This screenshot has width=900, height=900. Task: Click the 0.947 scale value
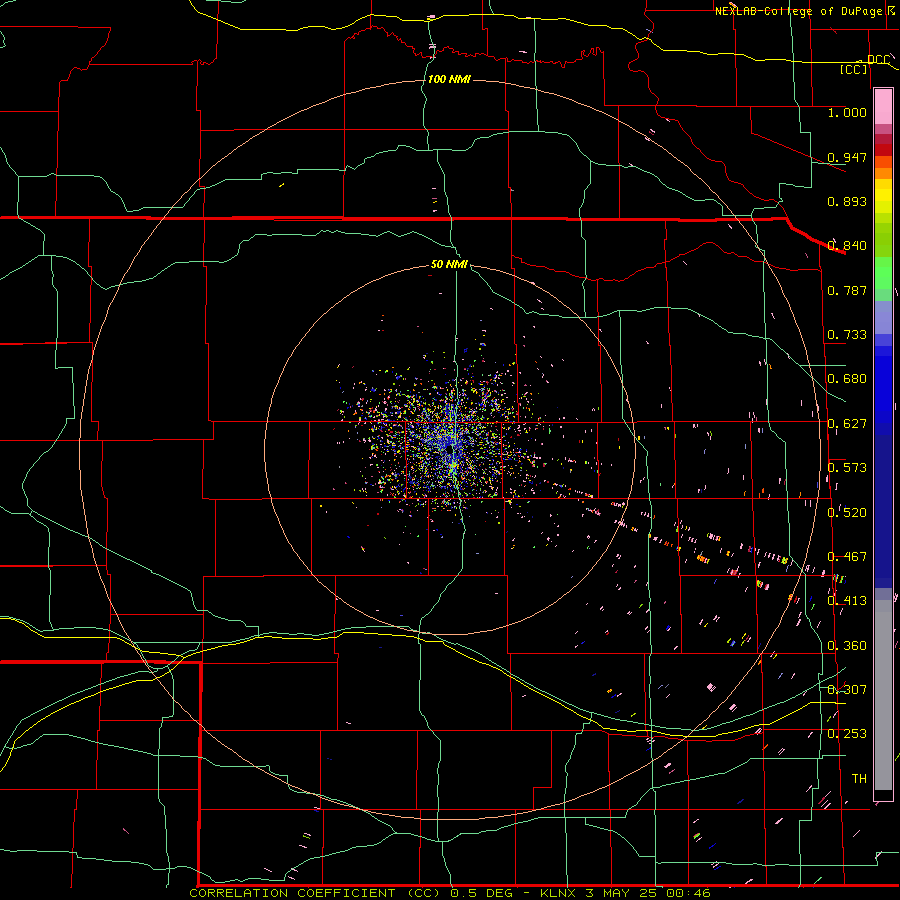pos(847,157)
